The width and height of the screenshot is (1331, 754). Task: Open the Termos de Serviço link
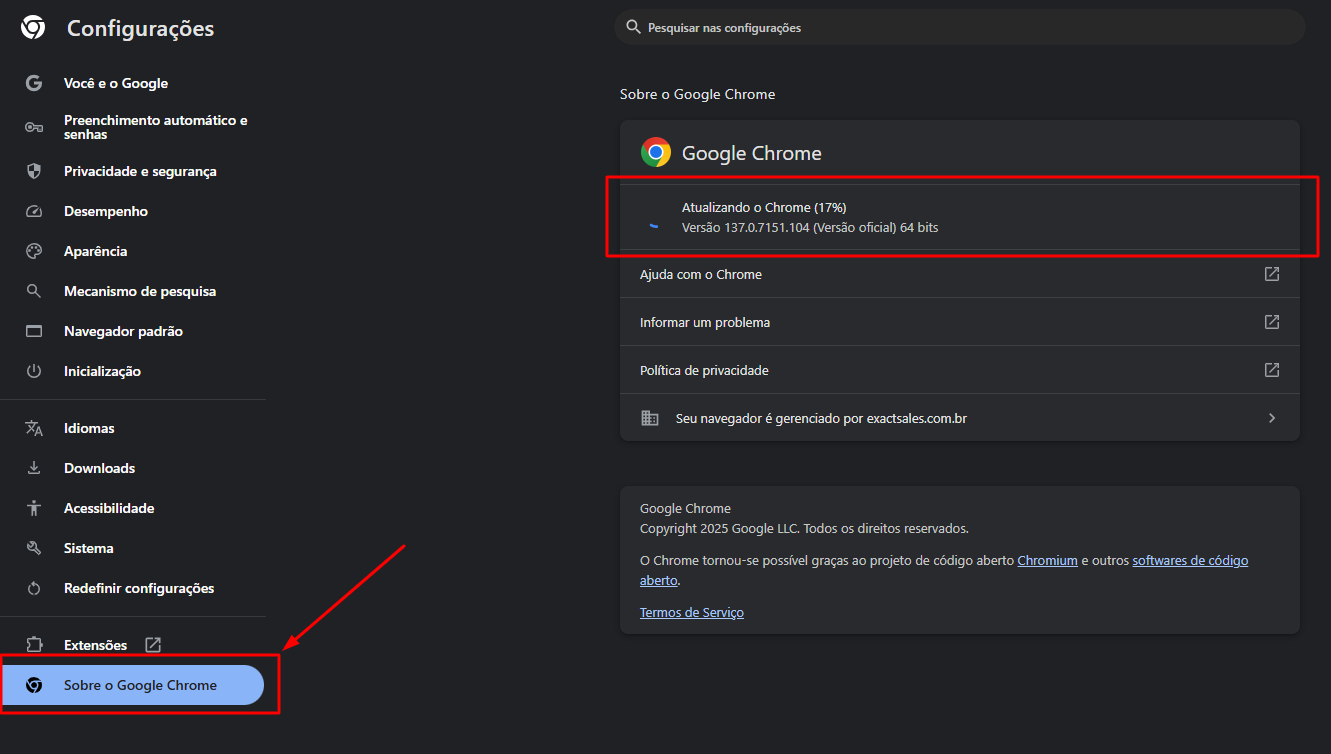pyautogui.click(x=691, y=613)
